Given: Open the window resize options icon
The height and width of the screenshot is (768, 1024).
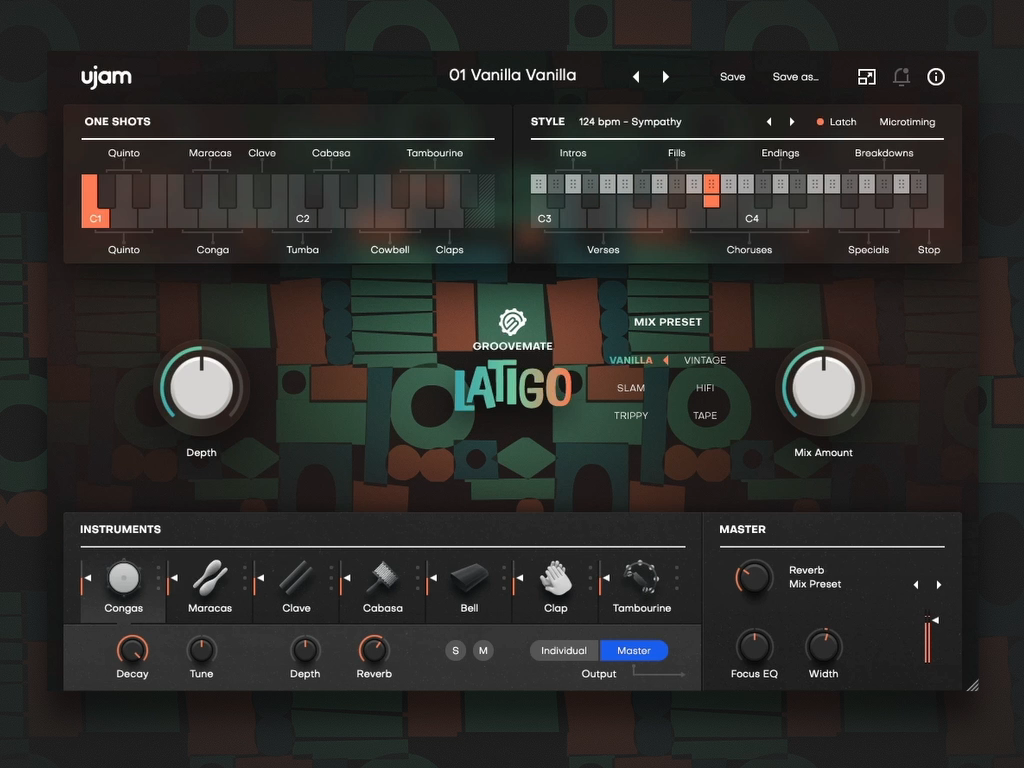Looking at the screenshot, I should click(866, 77).
